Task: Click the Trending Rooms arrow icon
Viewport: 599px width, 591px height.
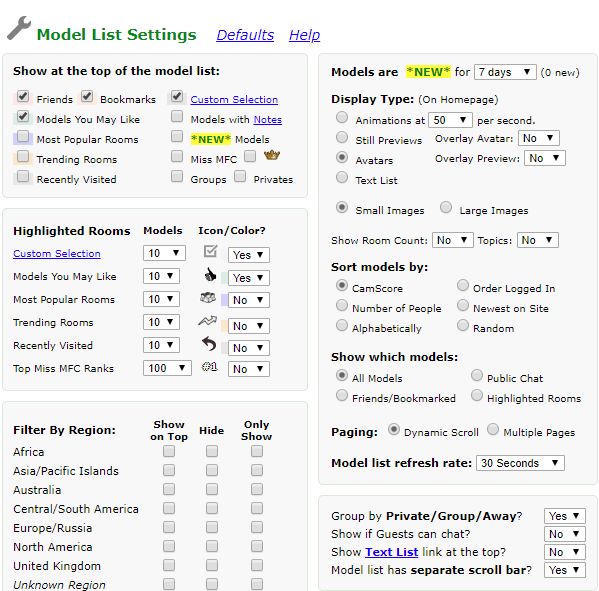Action: [207, 321]
